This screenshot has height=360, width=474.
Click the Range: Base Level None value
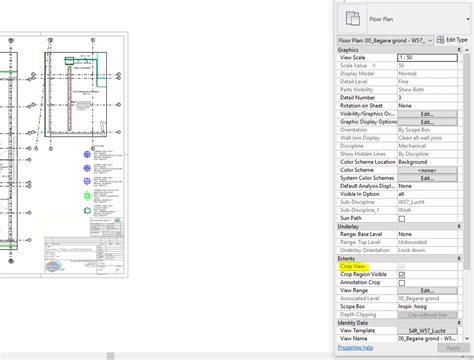click(427, 234)
